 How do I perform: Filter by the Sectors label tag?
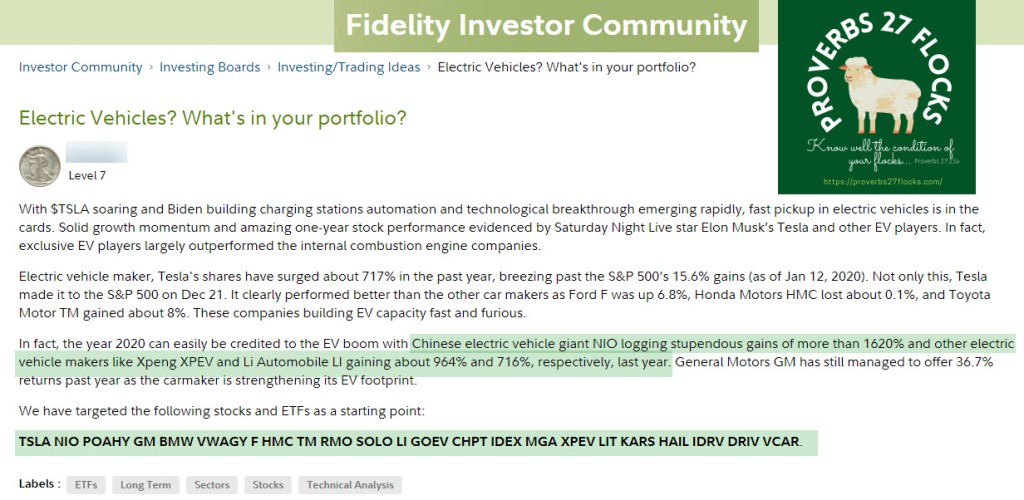tap(211, 485)
